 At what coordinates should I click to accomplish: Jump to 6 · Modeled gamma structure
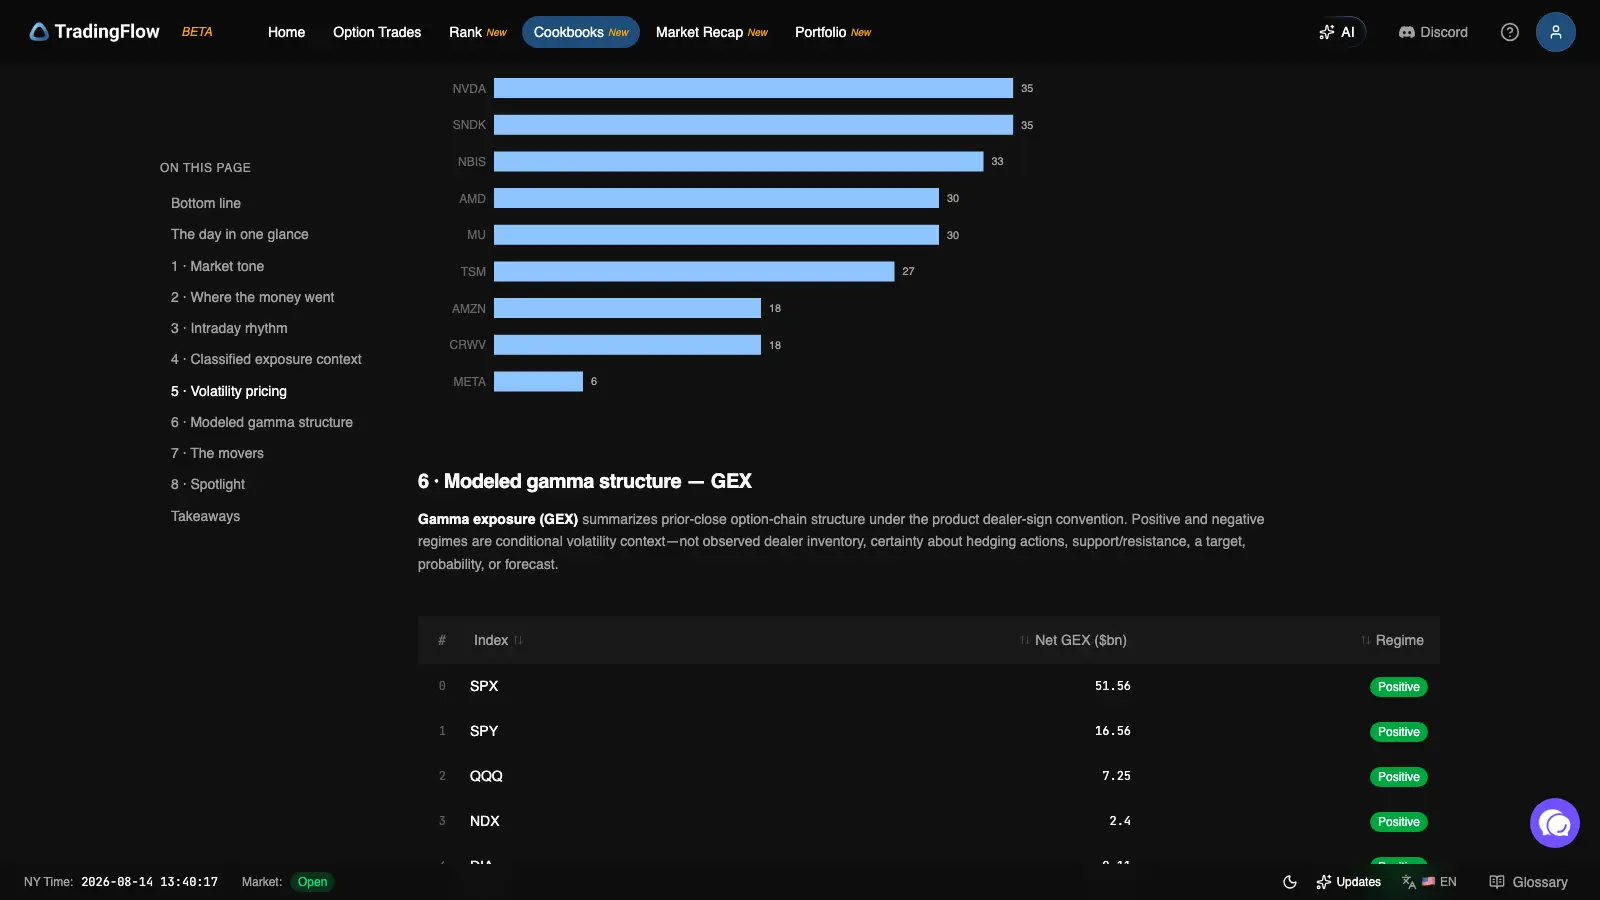[x=262, y=422]
